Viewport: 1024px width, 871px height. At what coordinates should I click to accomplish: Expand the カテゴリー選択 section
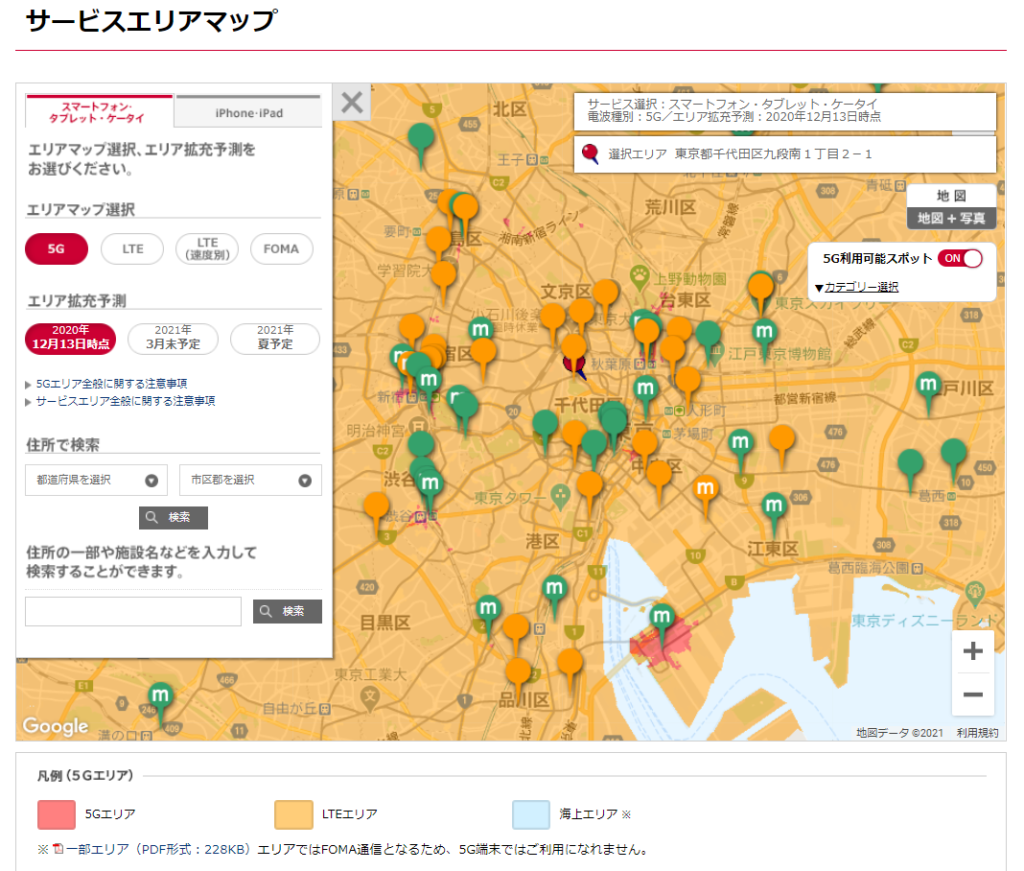click(x=858, y=287)
